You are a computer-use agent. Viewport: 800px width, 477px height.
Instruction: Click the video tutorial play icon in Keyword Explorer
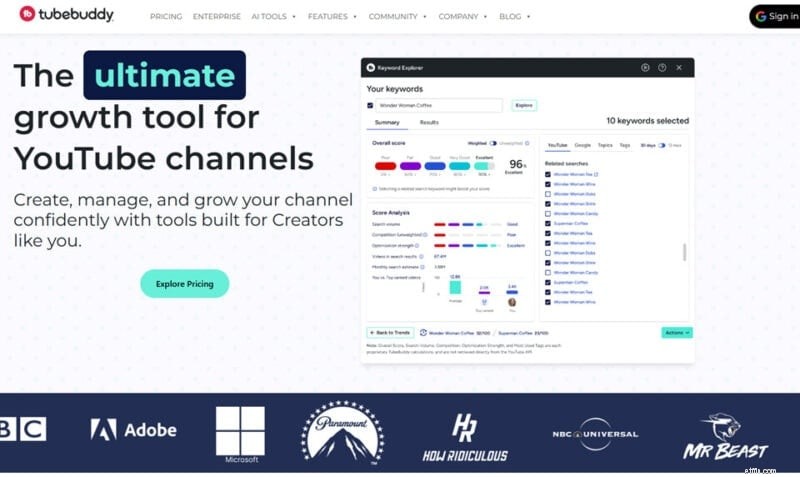click(x=645, y=67)
